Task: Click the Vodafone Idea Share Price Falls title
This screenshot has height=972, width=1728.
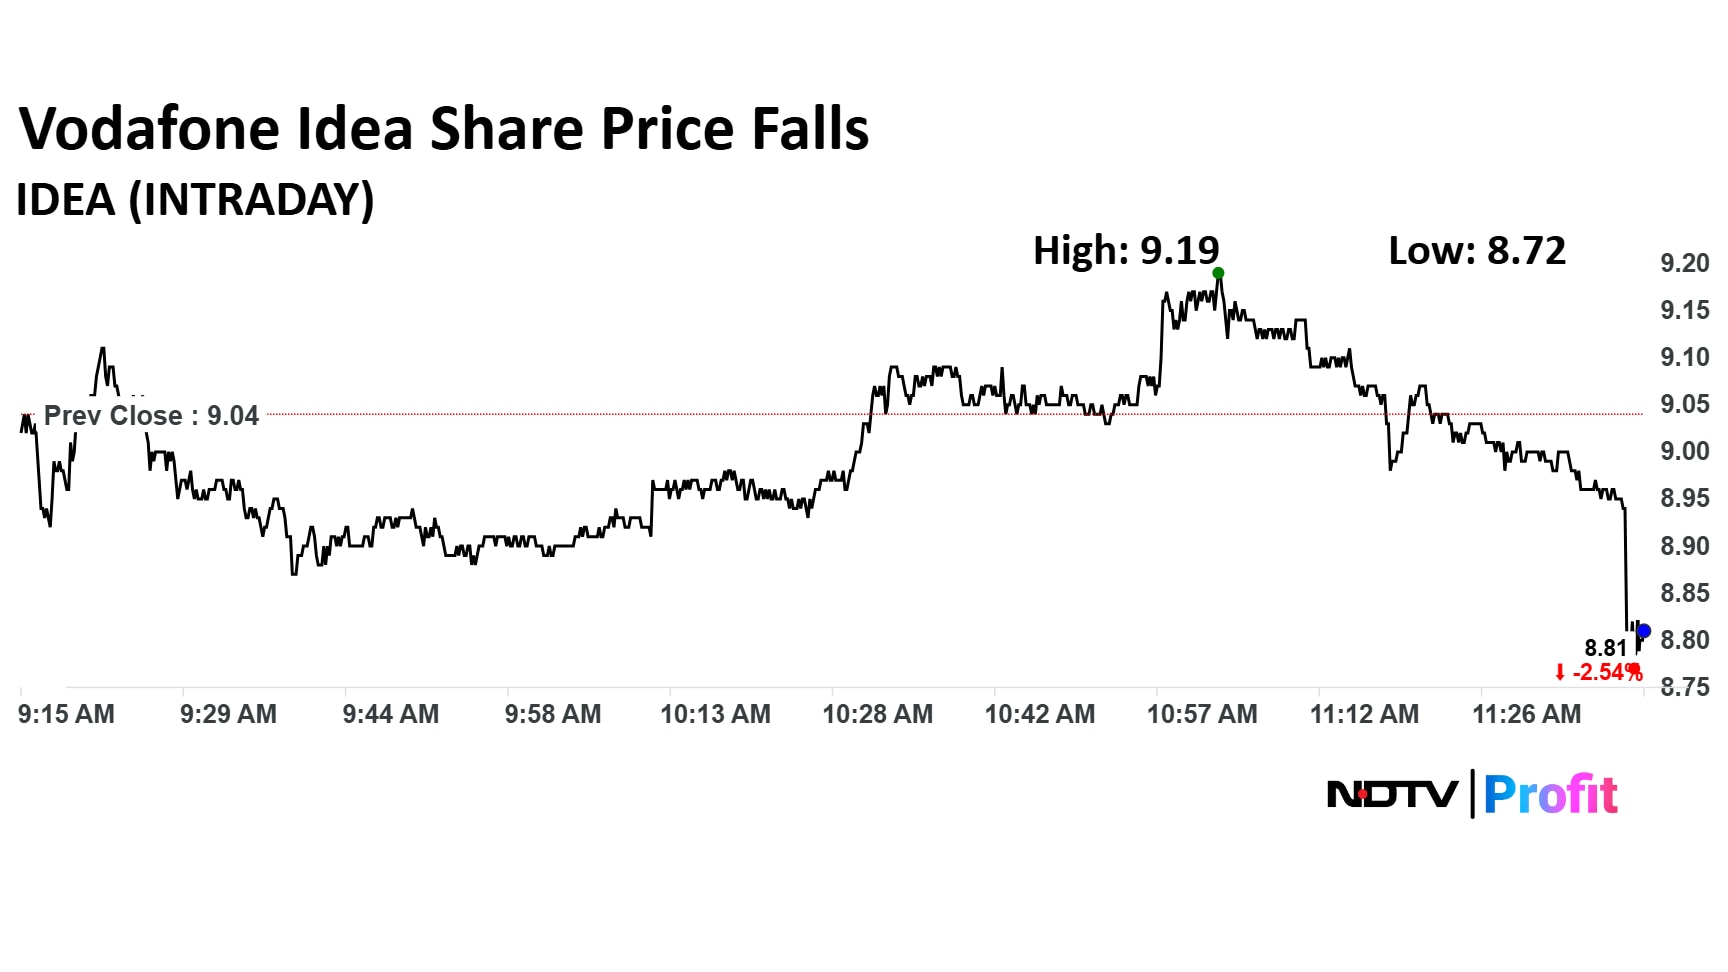Action: coord(444,129)
